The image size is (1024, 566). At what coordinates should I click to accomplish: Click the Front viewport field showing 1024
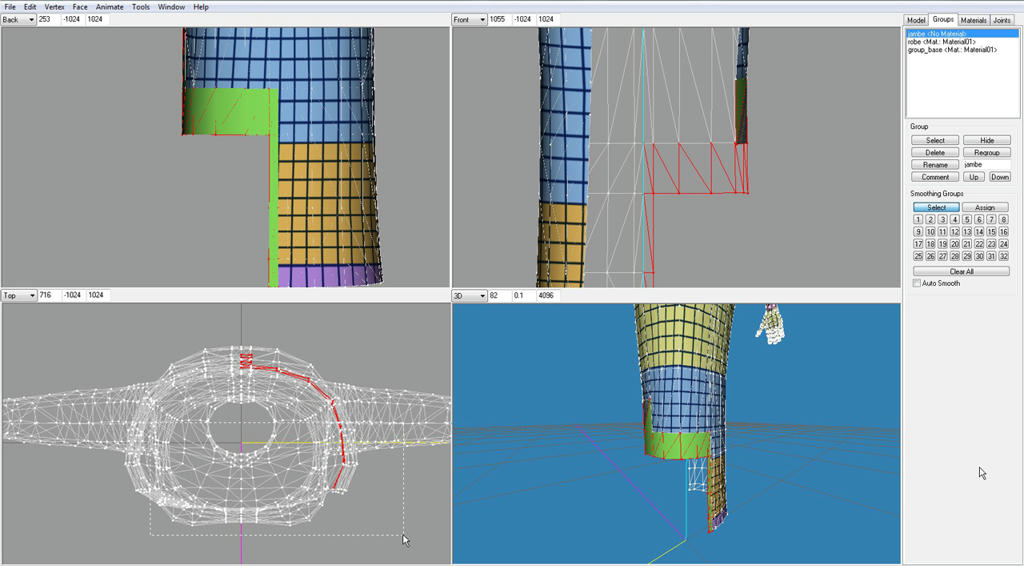[x=549, y=20]
